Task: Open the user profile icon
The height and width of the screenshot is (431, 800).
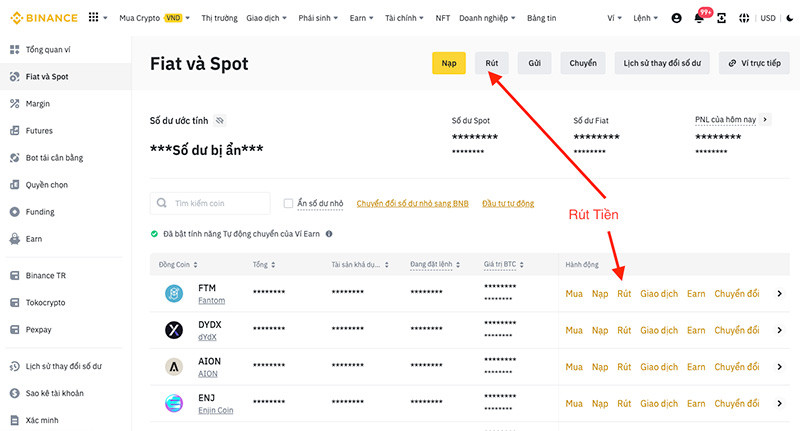Action: point(677,18)
